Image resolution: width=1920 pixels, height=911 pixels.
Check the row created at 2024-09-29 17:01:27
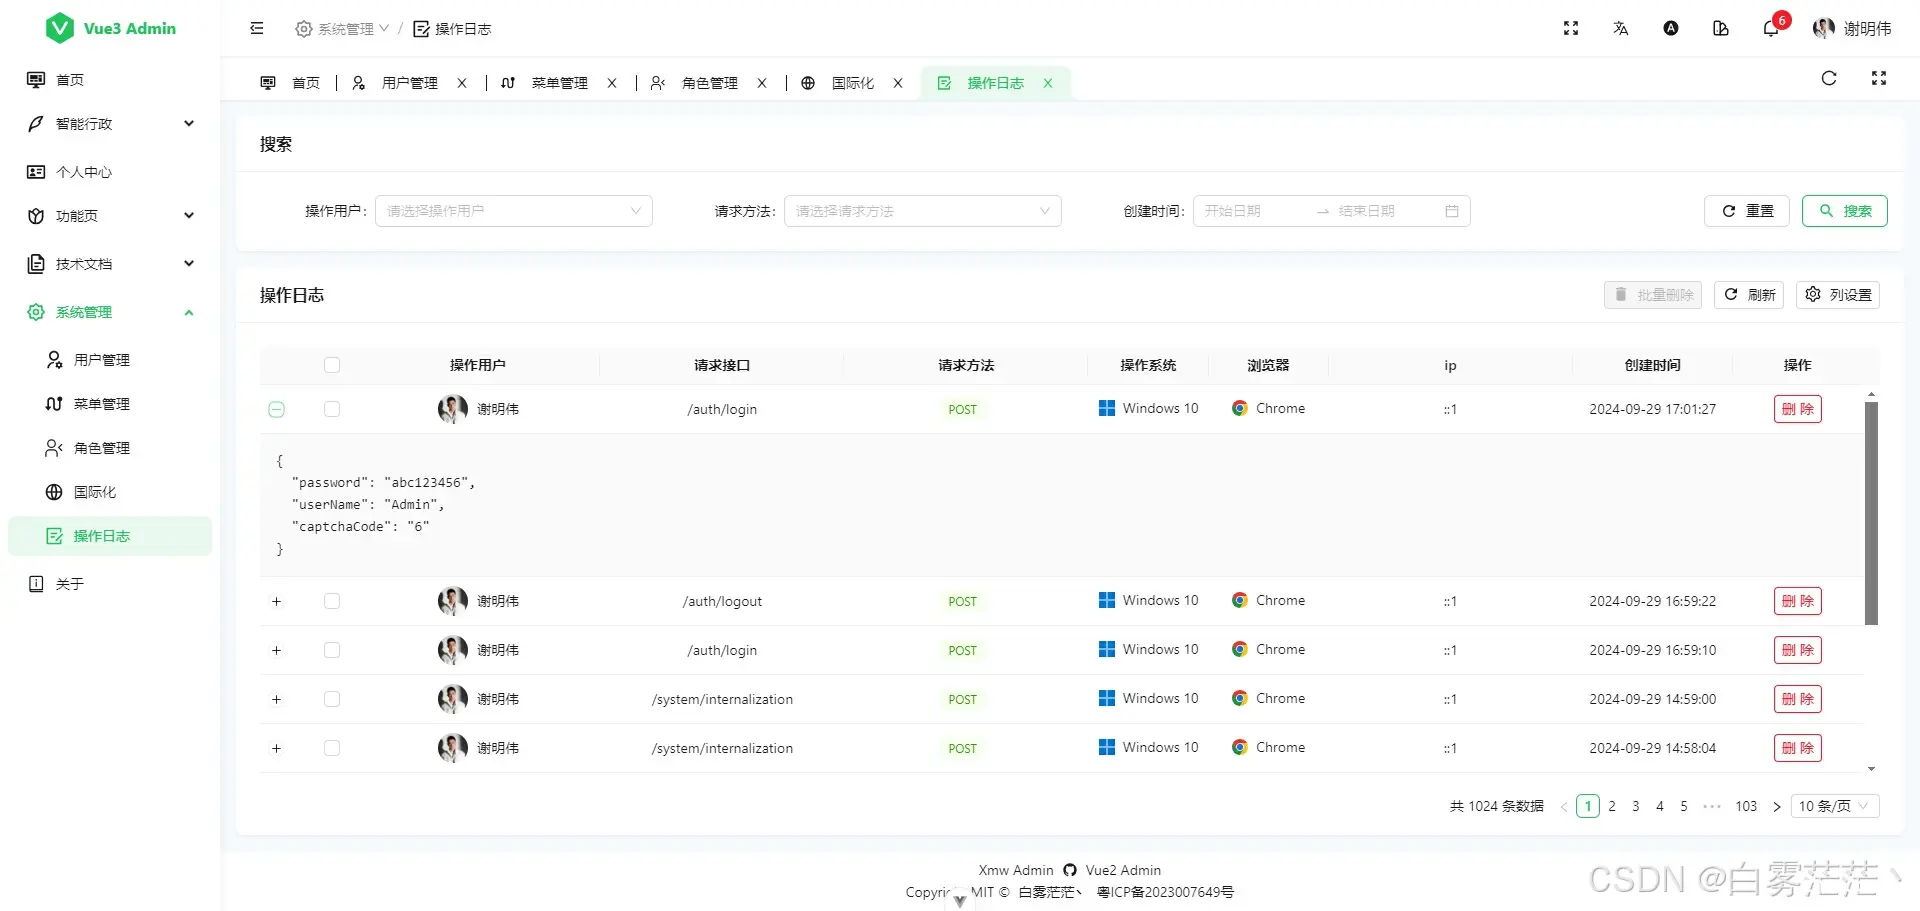332,409
